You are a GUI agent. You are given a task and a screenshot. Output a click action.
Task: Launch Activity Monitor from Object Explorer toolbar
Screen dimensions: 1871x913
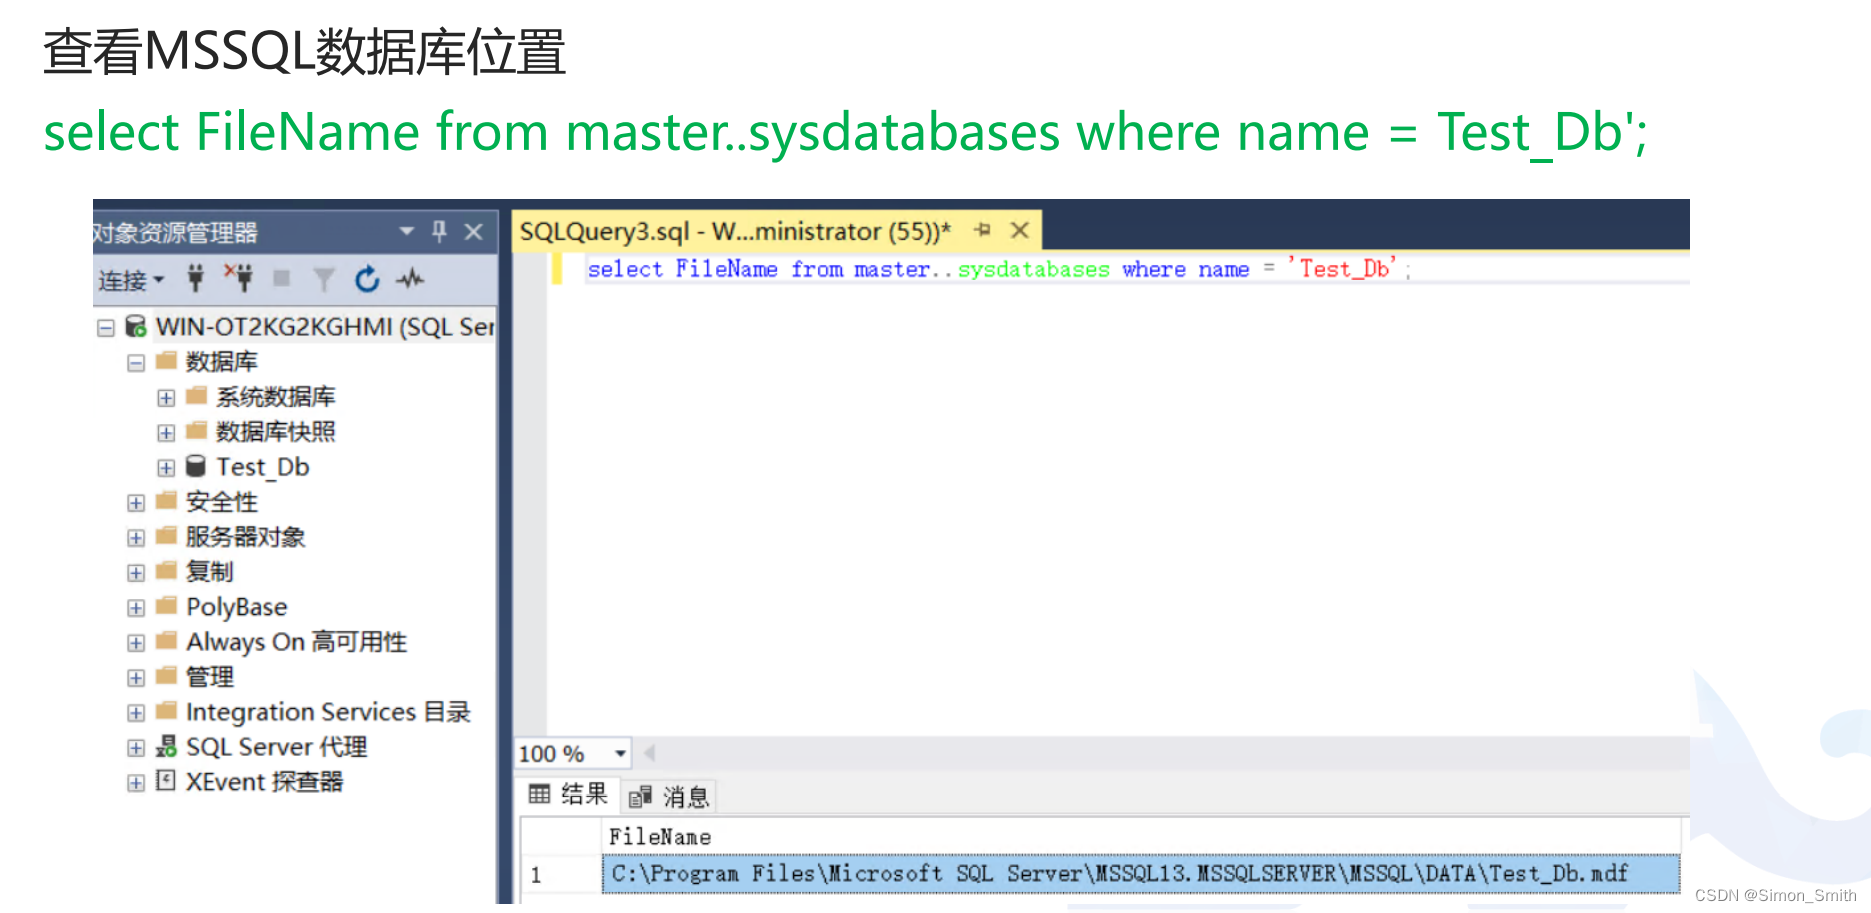(x=410, y=280)
